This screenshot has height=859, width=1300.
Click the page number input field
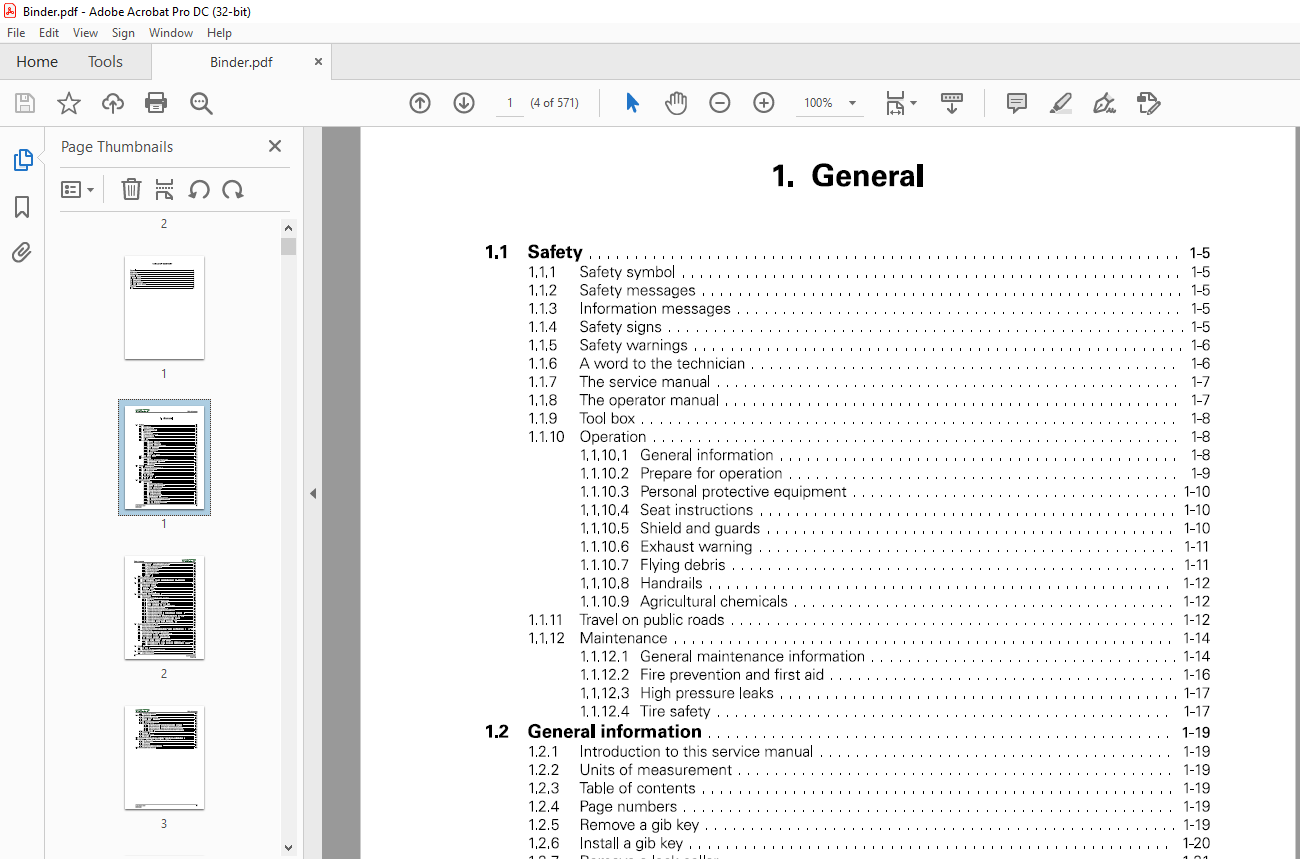[x=510, y=103]
